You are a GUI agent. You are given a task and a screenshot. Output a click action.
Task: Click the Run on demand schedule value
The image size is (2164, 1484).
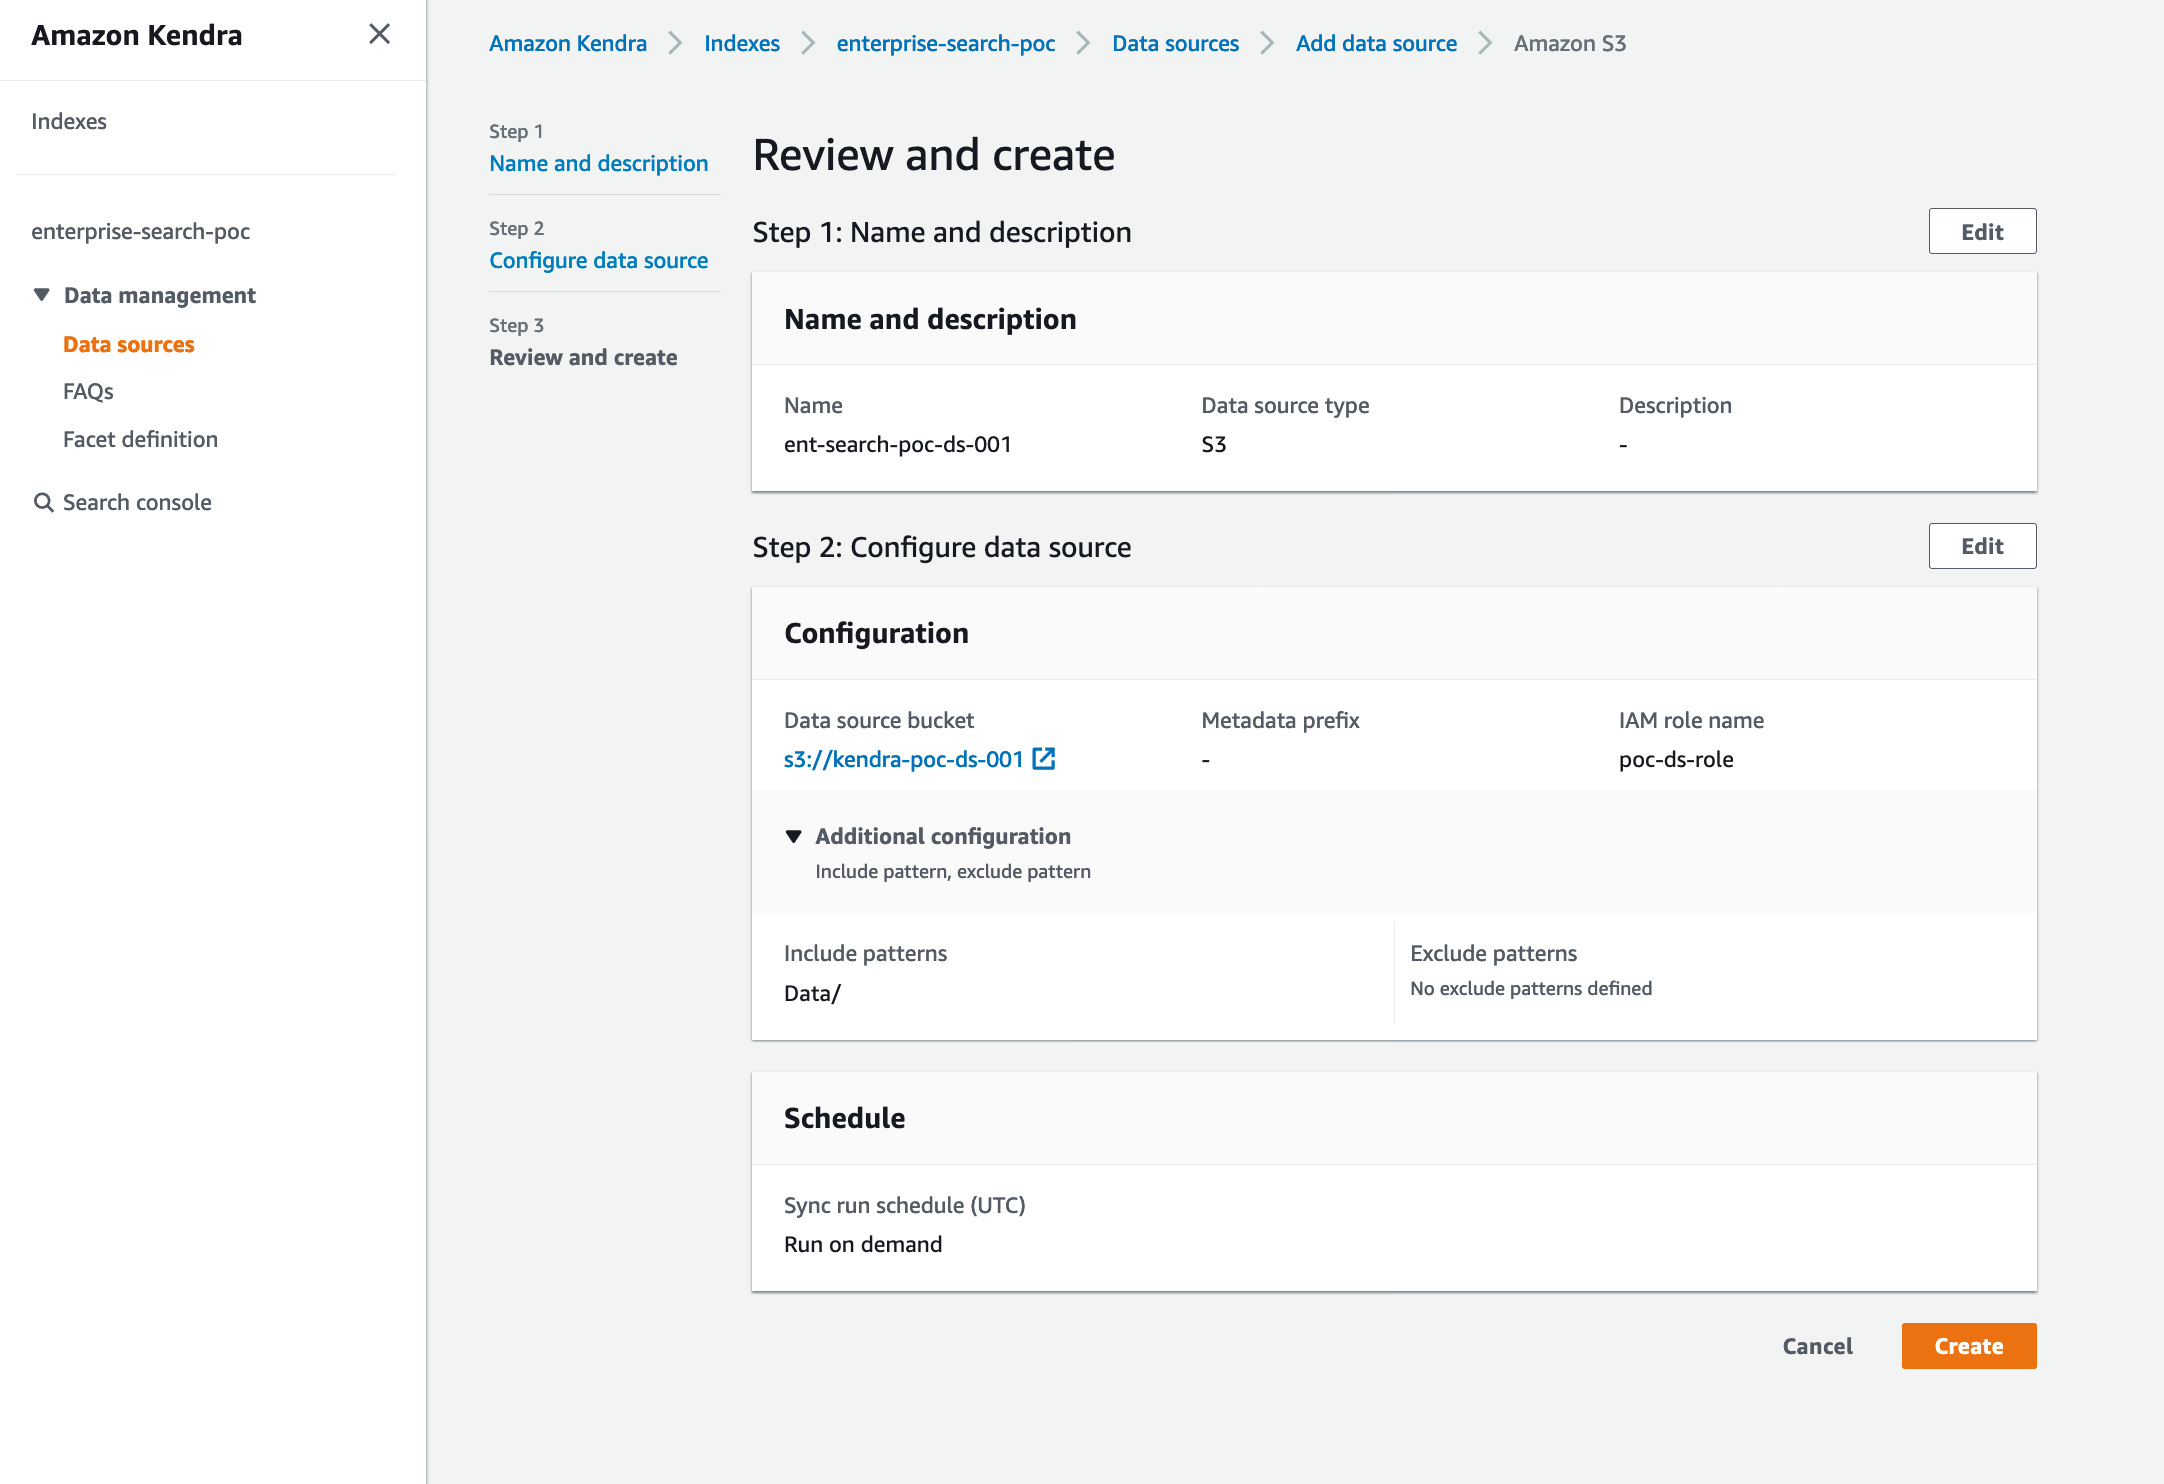point(863,1244)
